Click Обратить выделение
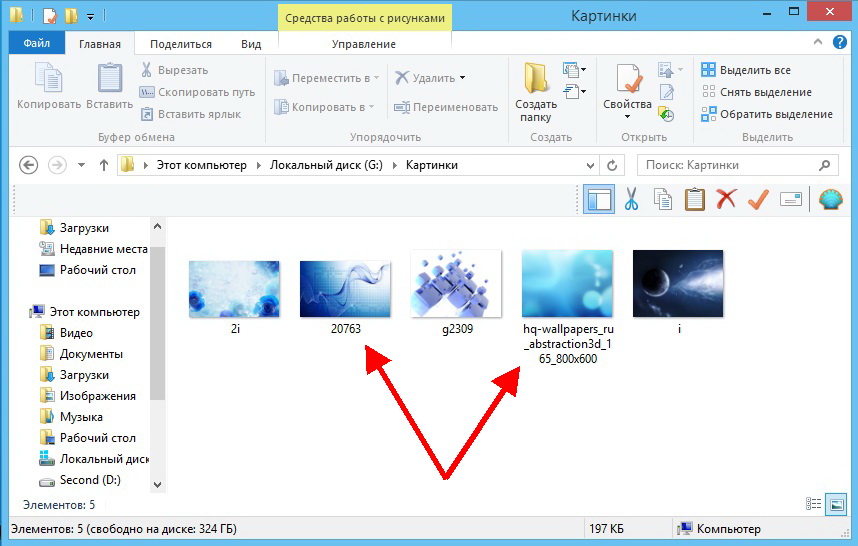This screenshot has height=546, width=858. [767, 114]
